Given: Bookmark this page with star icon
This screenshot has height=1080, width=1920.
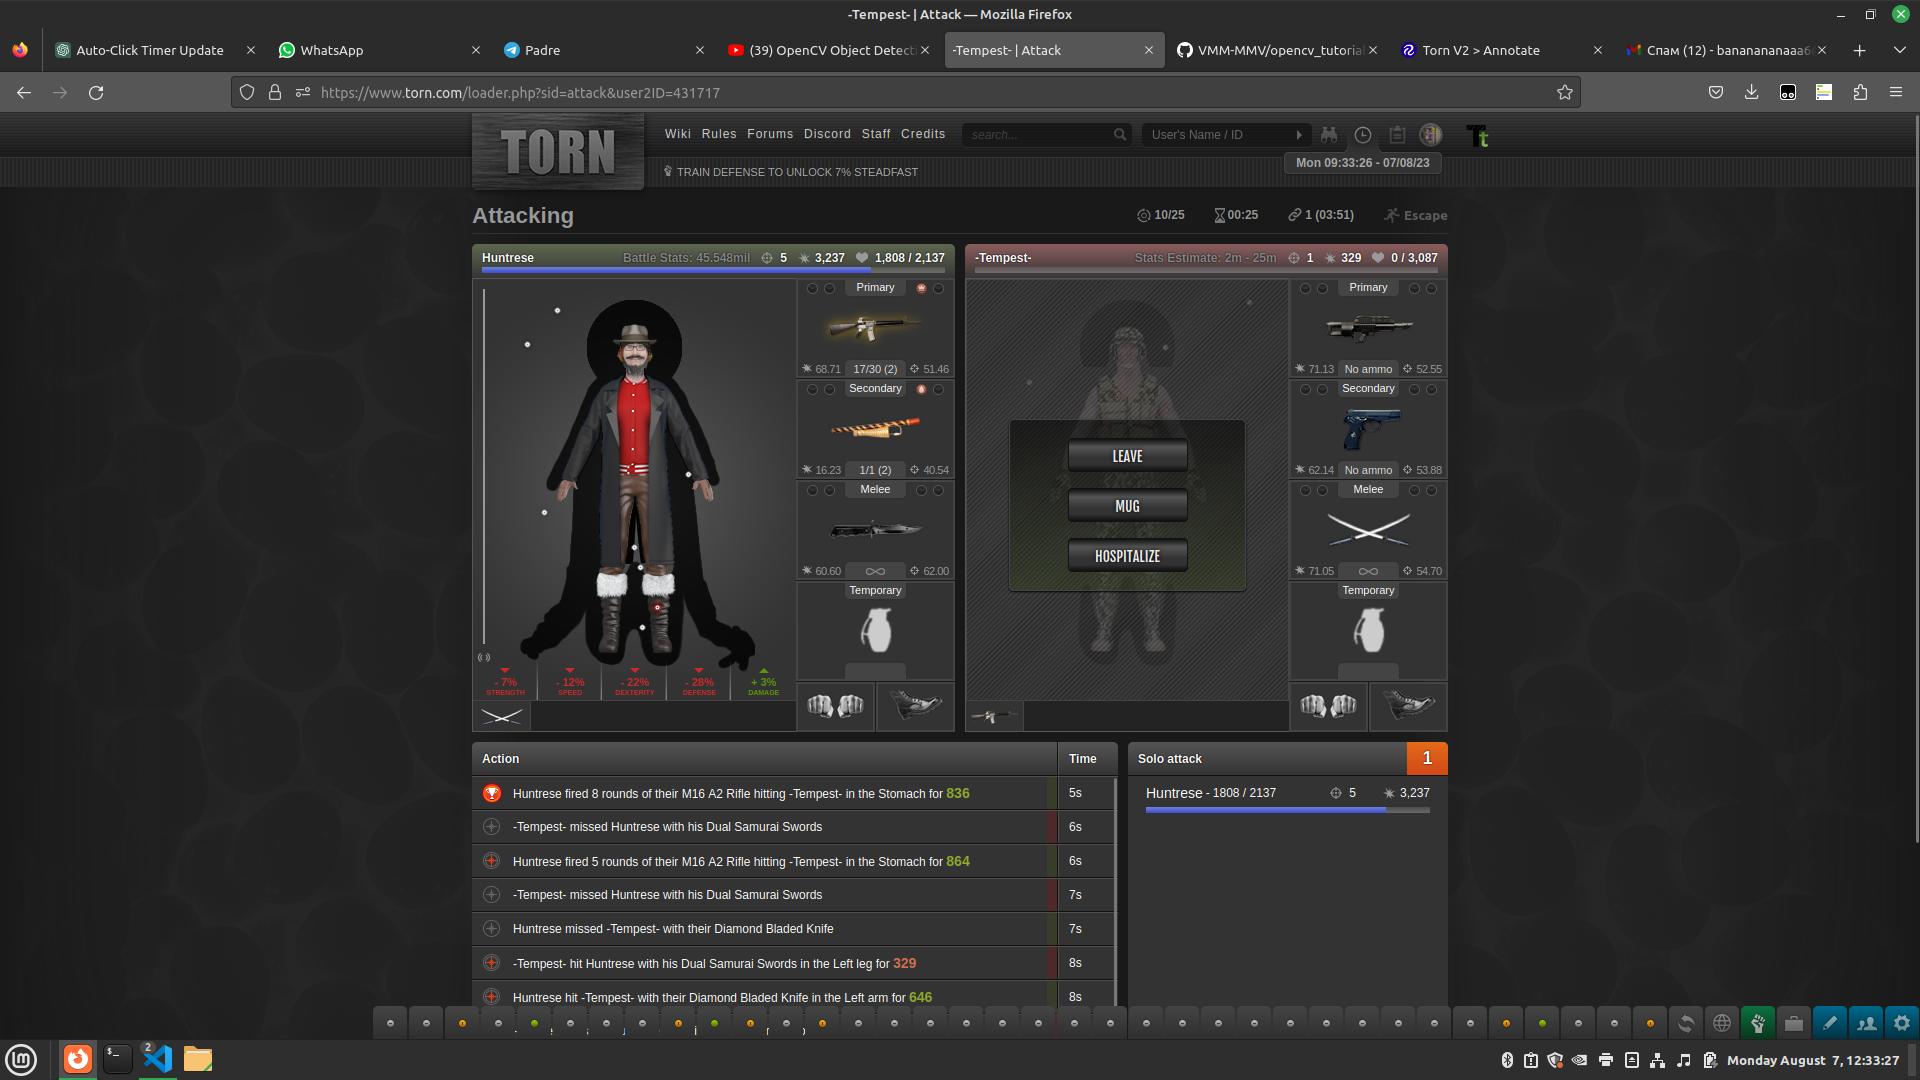Looking at the screenshot, I should [1564, 92].
